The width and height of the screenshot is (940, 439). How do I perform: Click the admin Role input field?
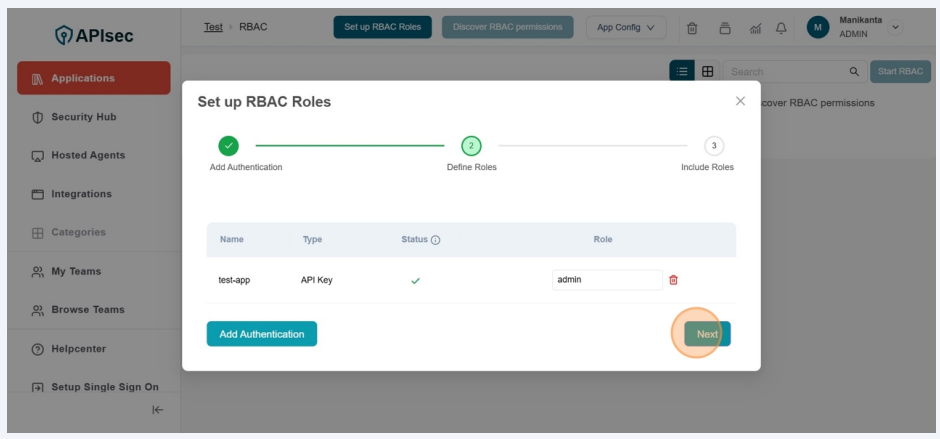tap(606, 280)
